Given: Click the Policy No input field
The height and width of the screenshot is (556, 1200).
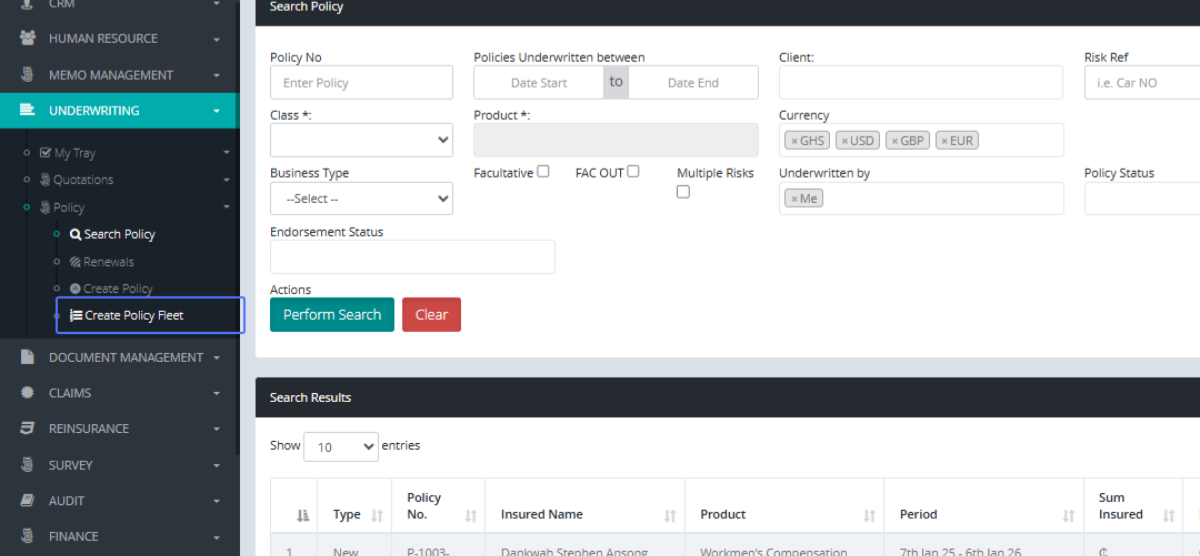Looking at the screenshot, I should [361, 83].
